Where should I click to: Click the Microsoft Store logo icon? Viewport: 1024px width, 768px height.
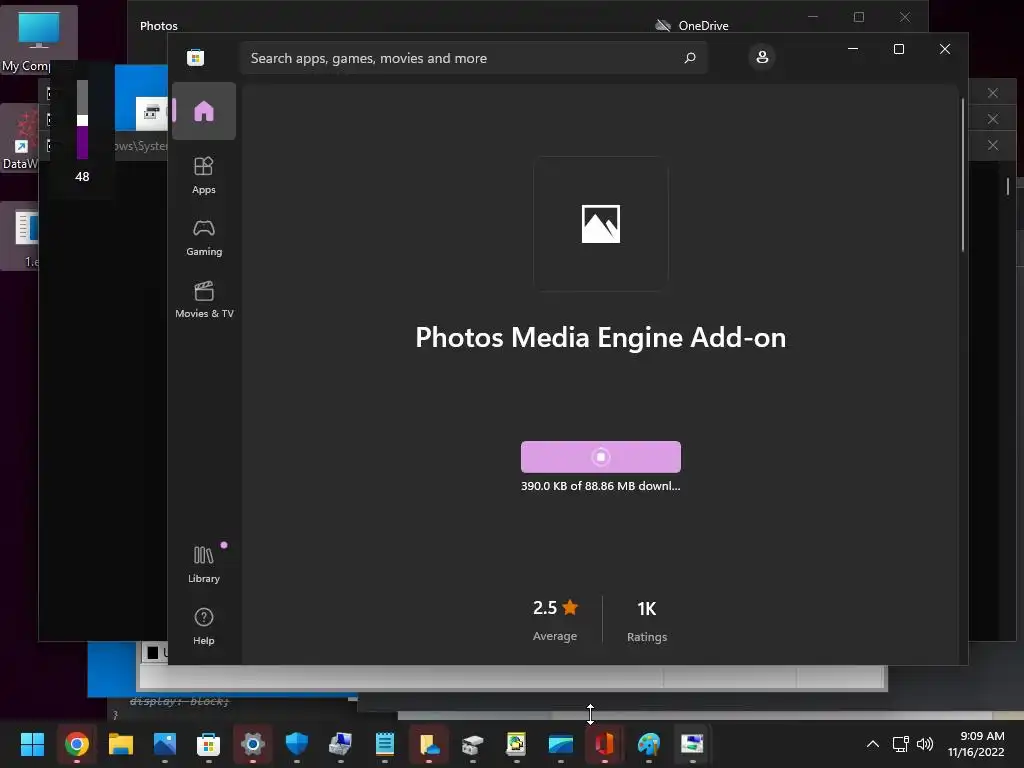point(195,57)
